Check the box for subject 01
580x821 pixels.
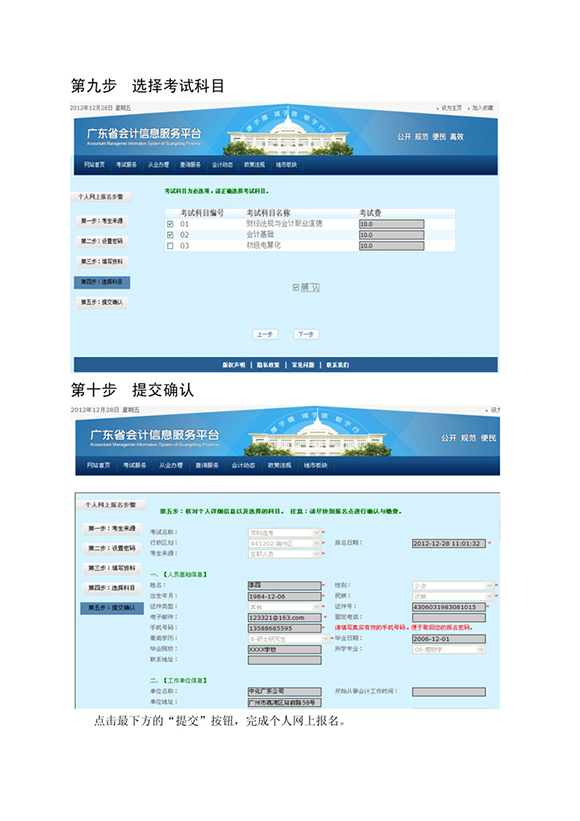[170, 224]
